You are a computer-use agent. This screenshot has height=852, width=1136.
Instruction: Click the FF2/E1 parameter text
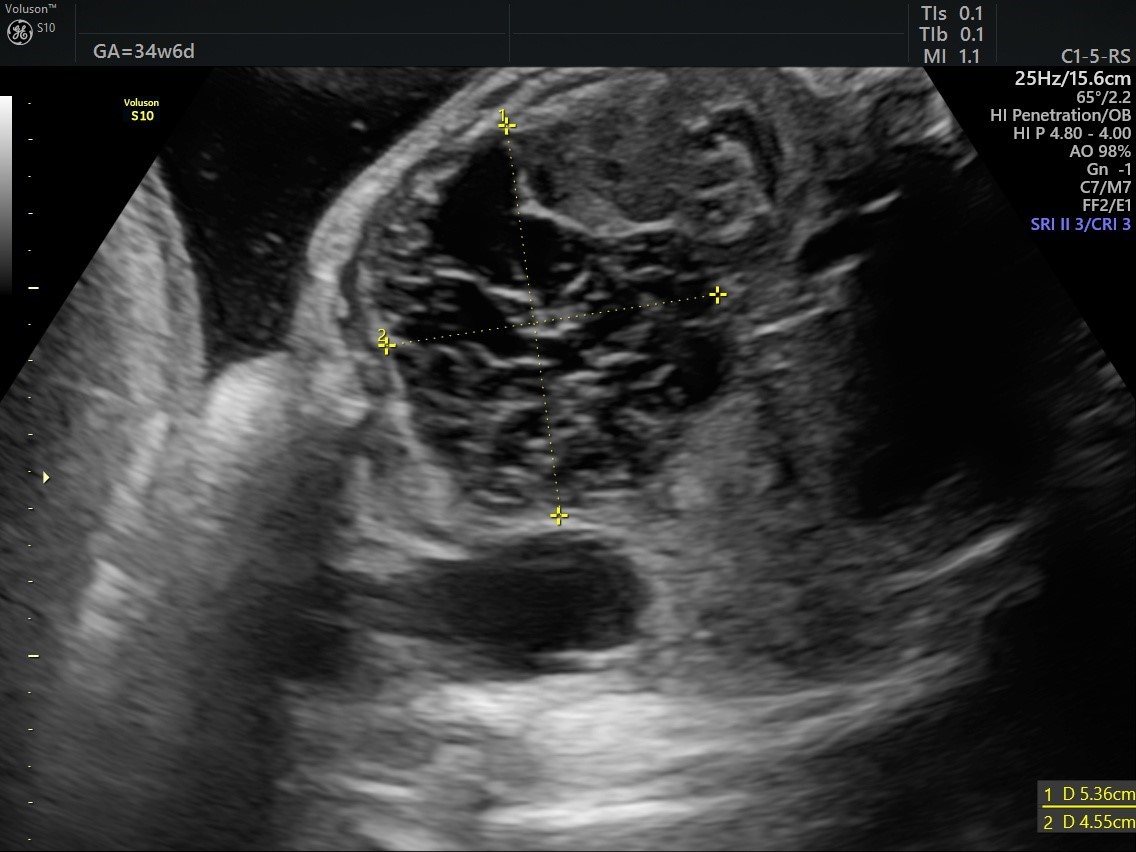[x=1106, y=206]
